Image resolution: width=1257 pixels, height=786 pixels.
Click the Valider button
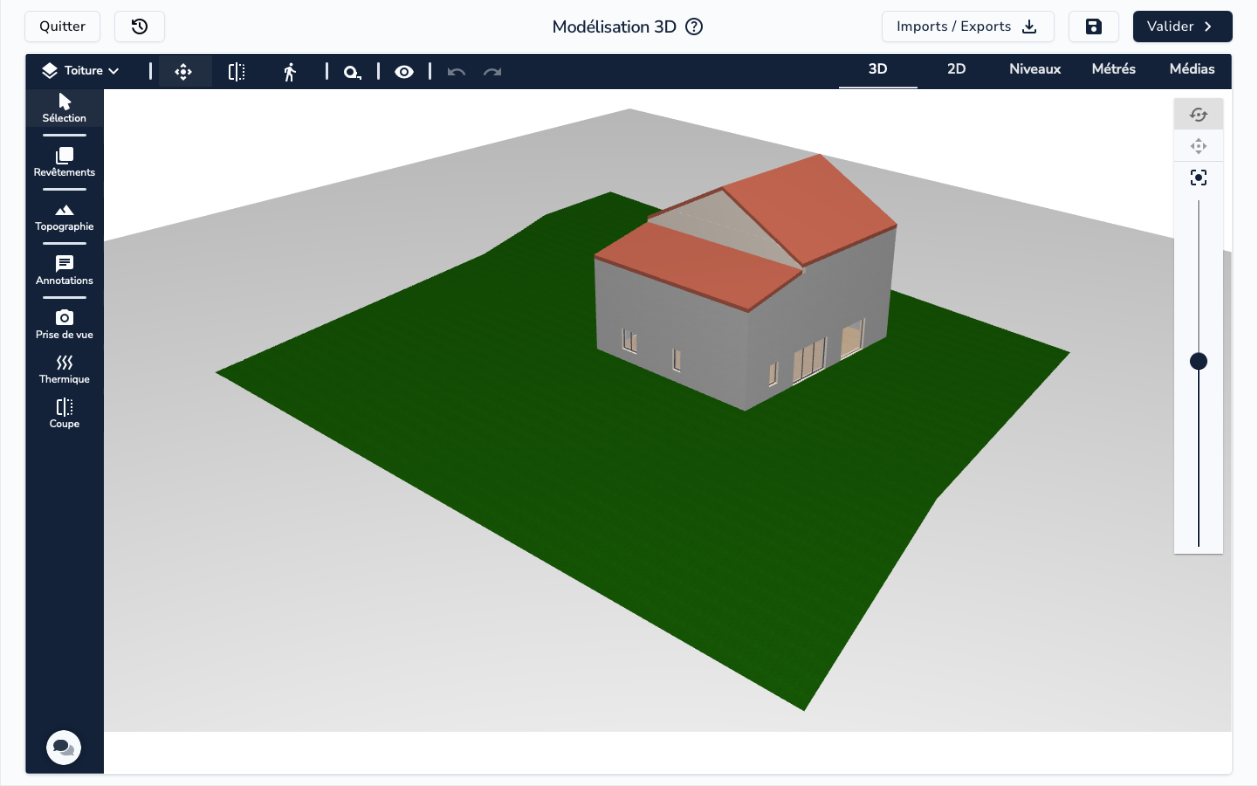[1181, 27]
